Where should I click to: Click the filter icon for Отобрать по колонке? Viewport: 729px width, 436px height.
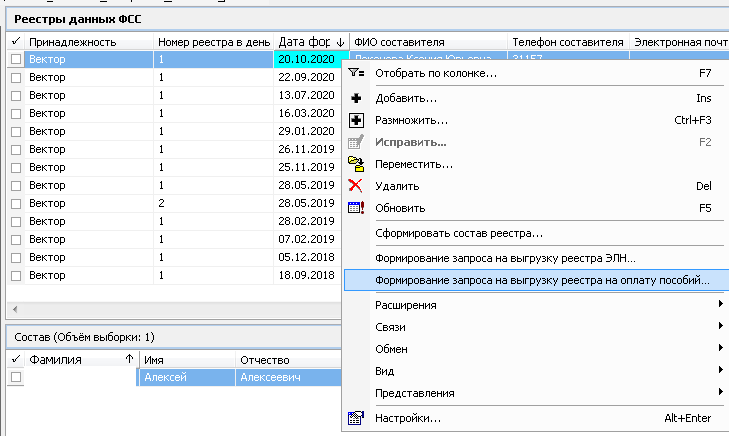pos(356,73)
